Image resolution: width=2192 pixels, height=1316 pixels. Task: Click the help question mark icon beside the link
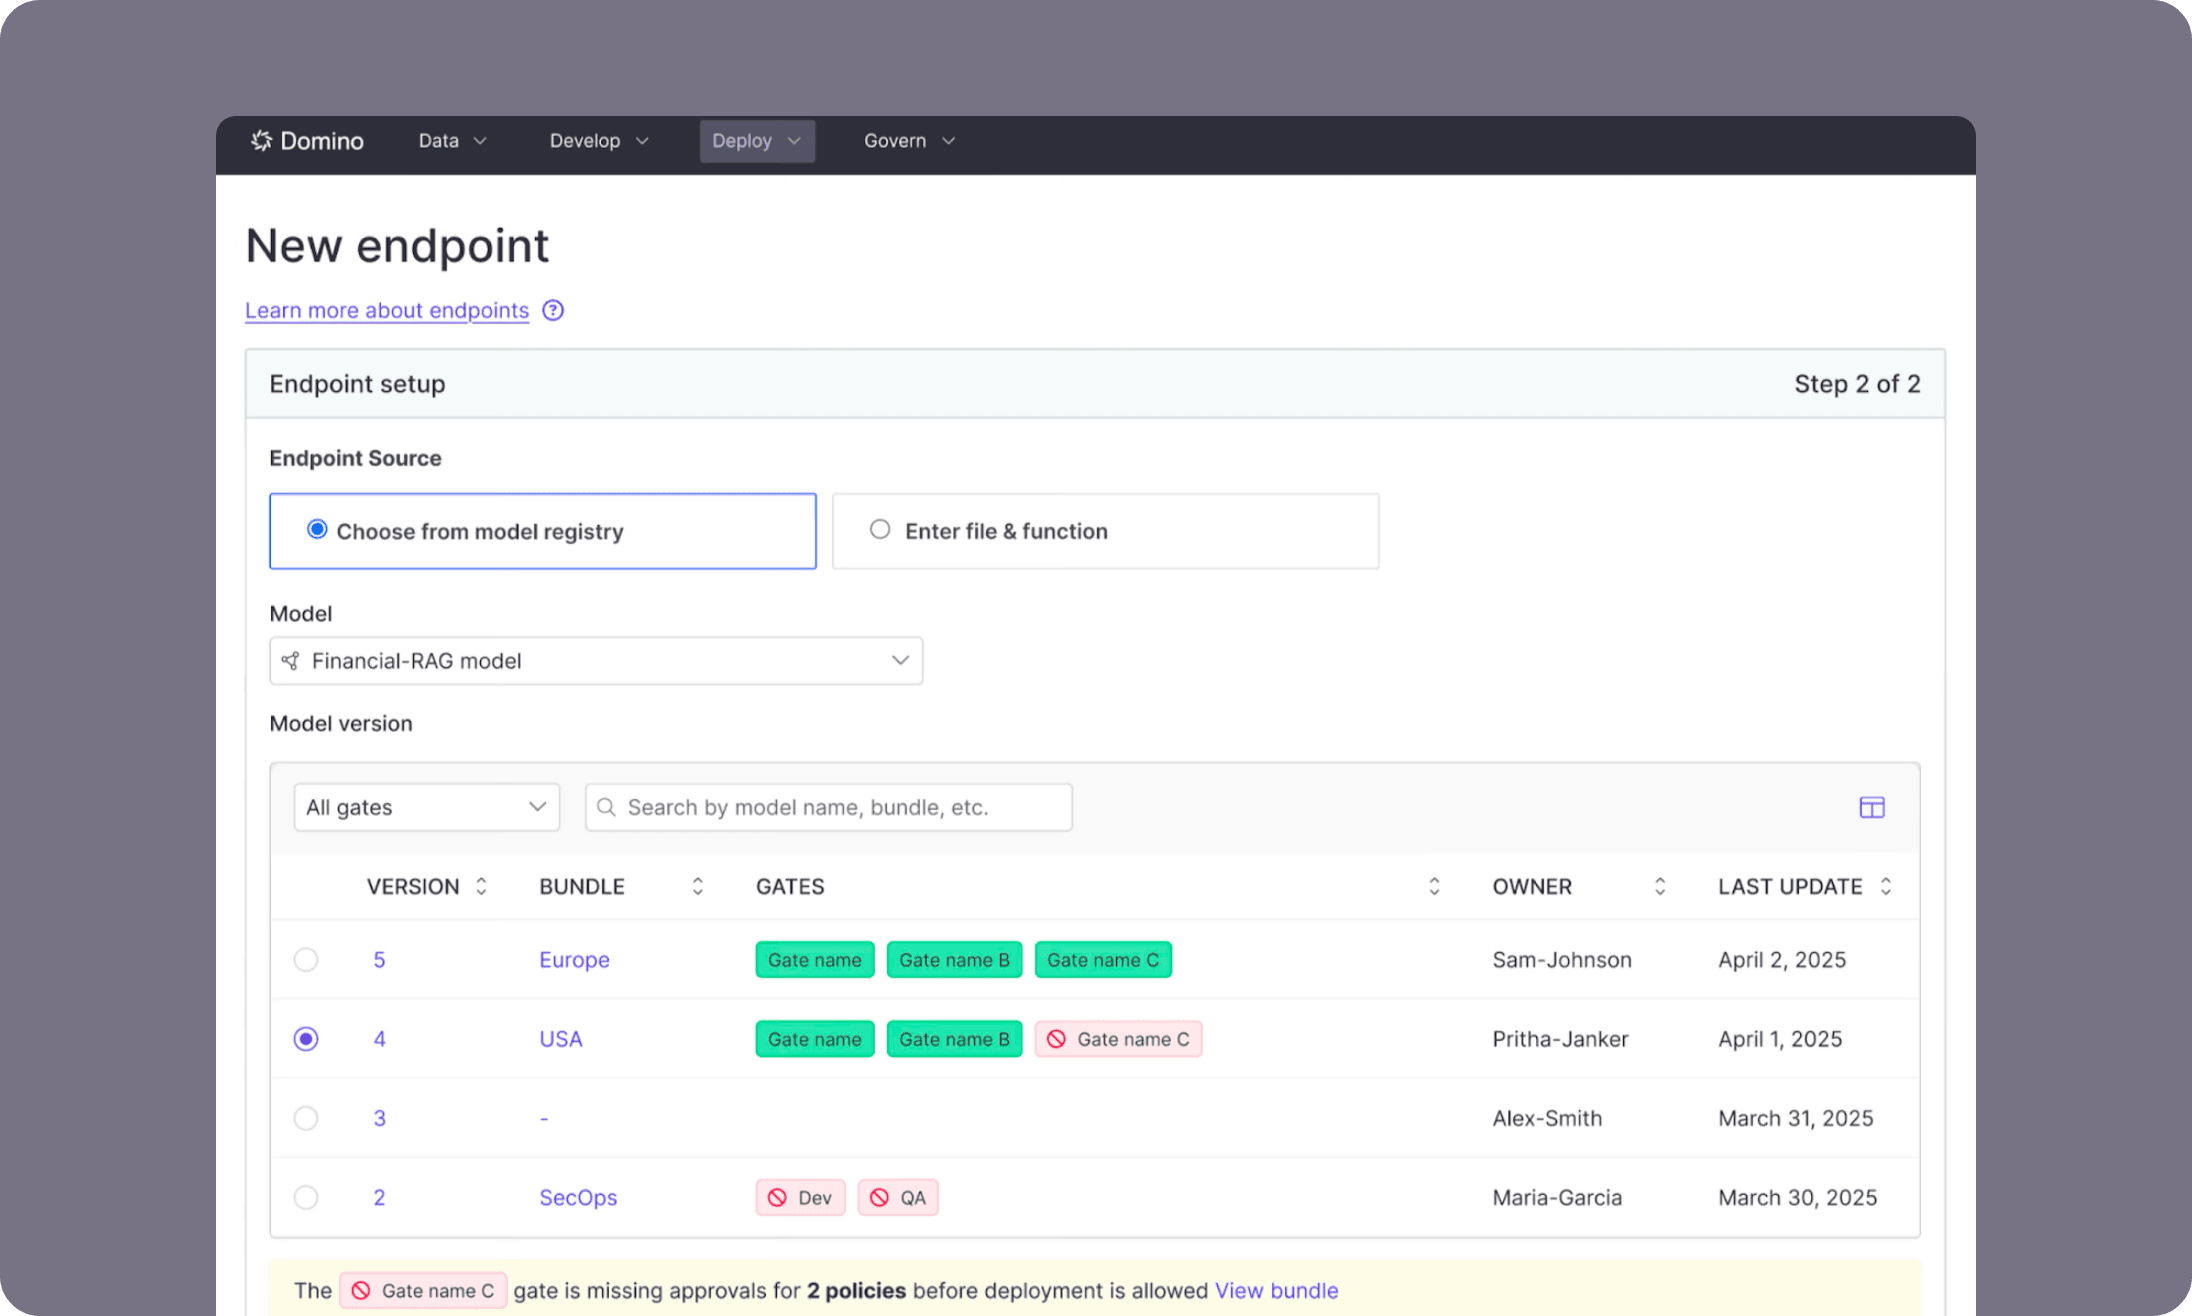553,310
